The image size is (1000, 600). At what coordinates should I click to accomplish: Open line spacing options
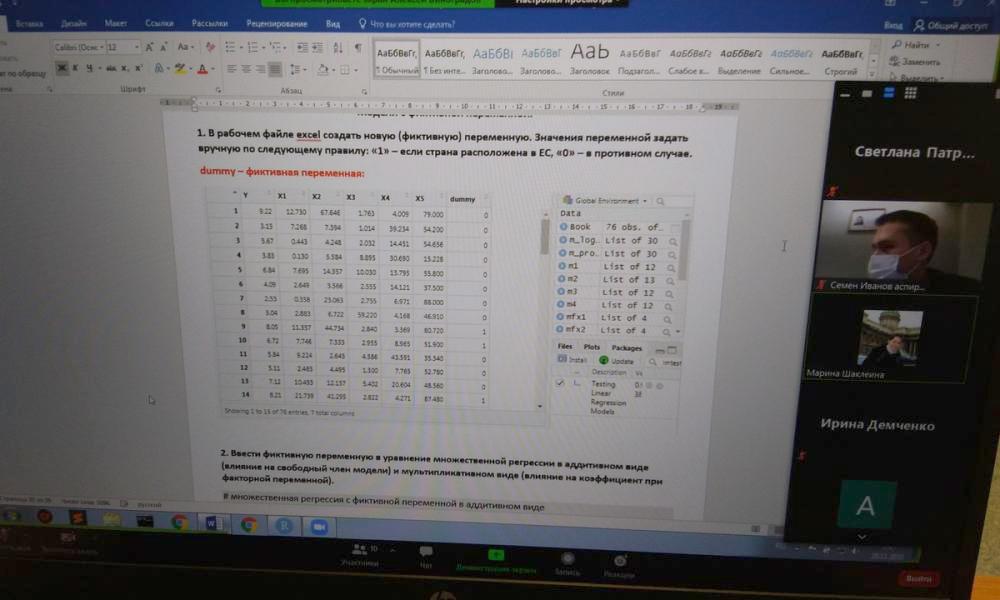[x=296, y=69]
